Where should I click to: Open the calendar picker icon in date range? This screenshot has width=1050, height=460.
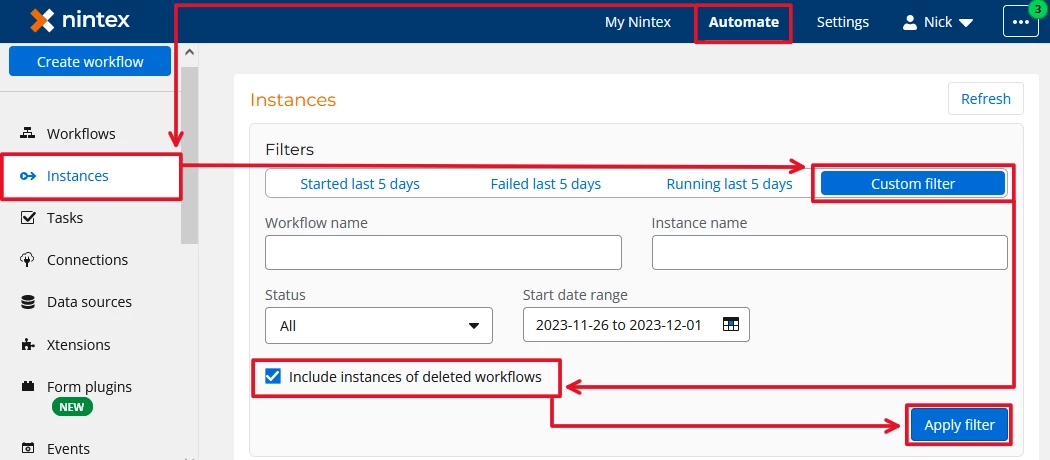point(731,325)
